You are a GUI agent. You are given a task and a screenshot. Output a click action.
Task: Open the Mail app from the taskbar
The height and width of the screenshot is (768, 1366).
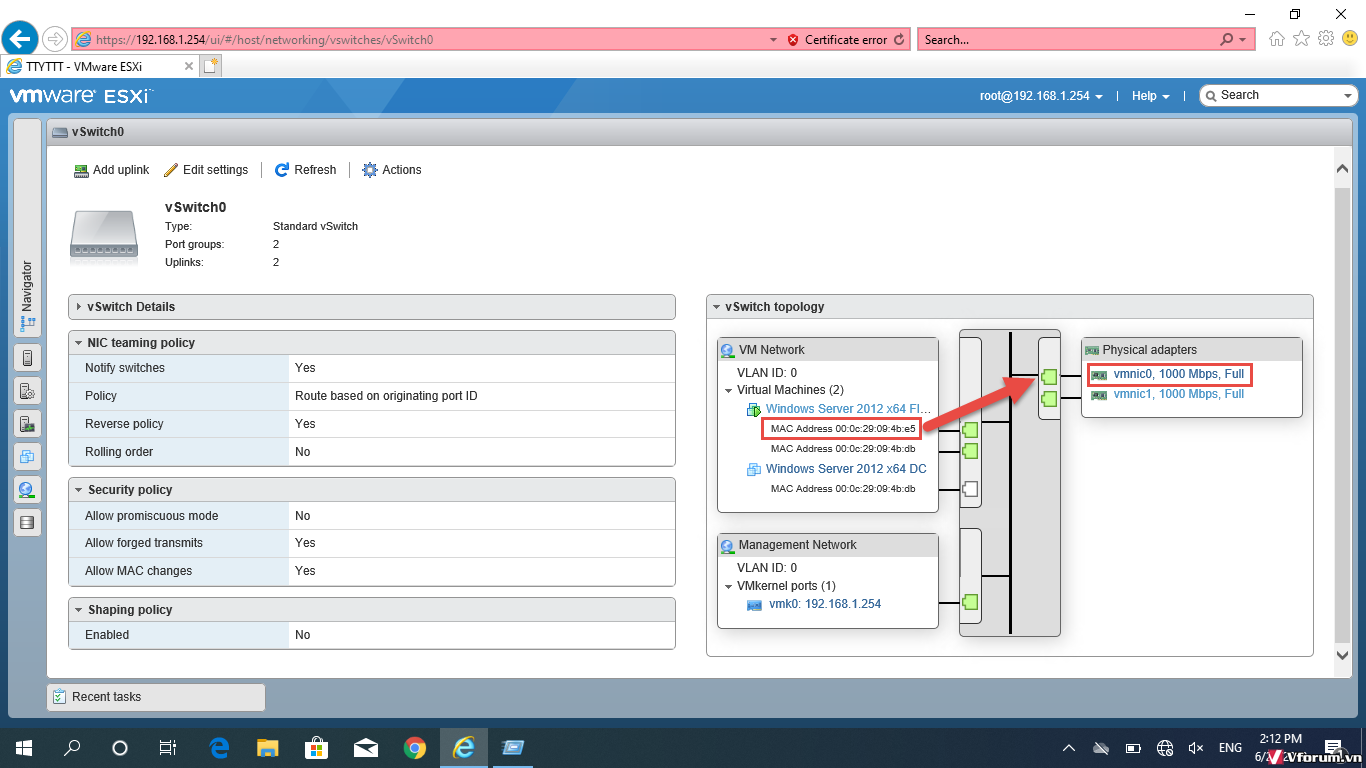365,748
